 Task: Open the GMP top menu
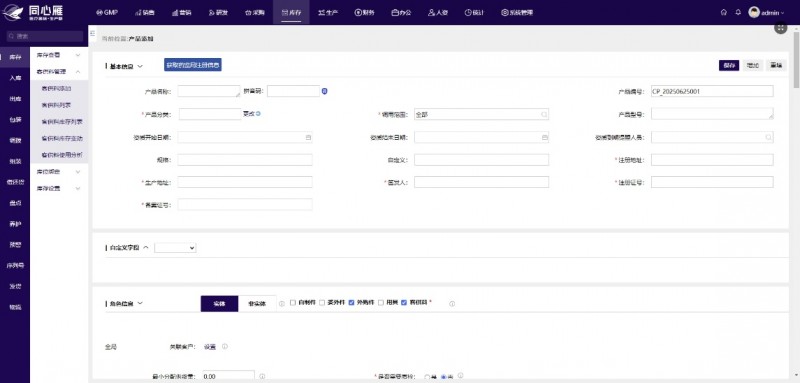[107, 12]
